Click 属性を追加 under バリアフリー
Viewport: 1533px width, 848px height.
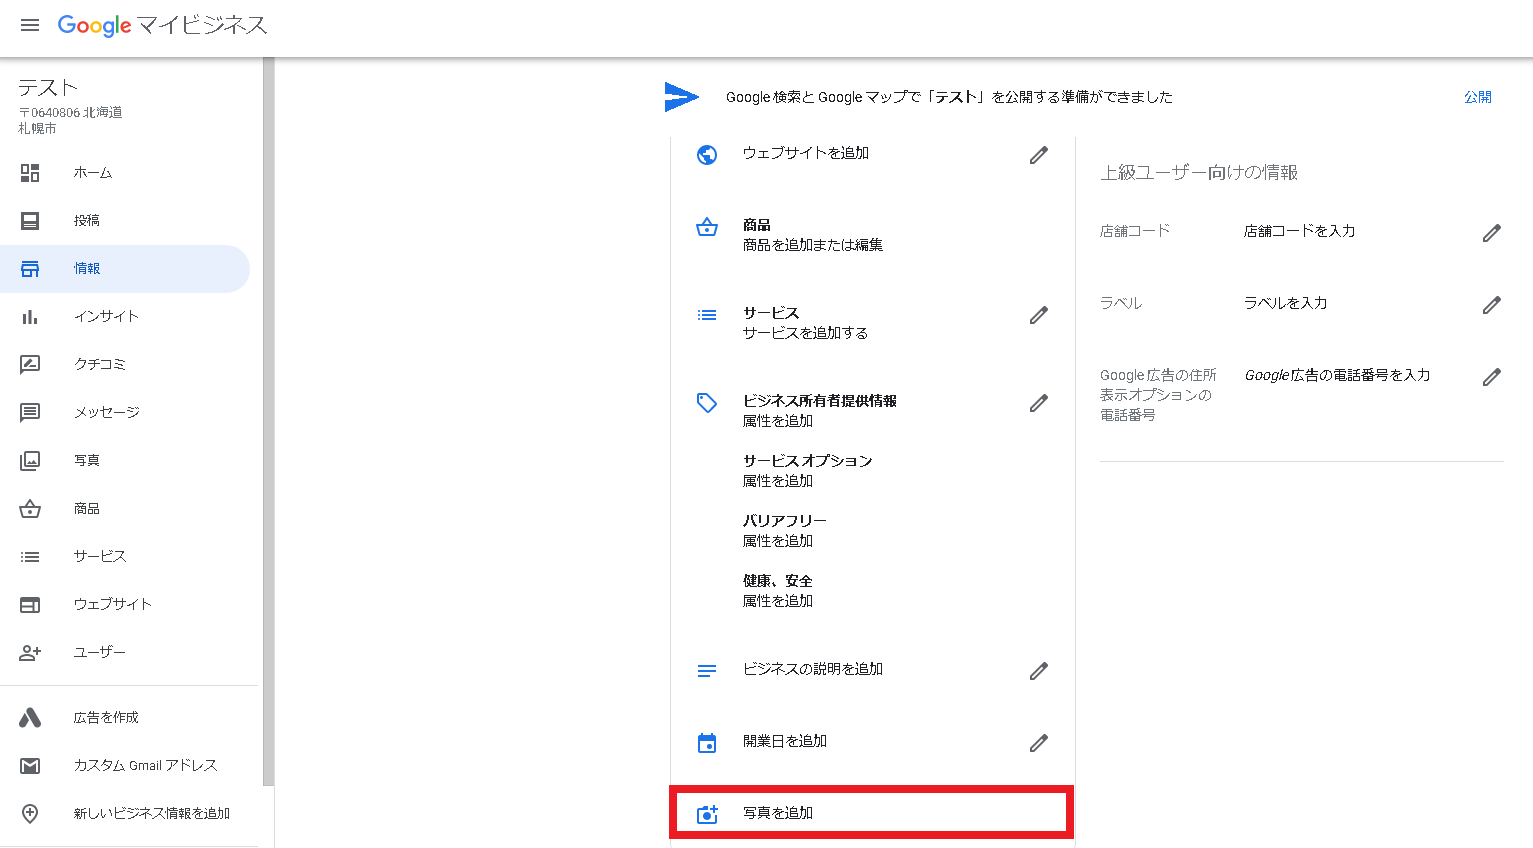pos(777,541)
